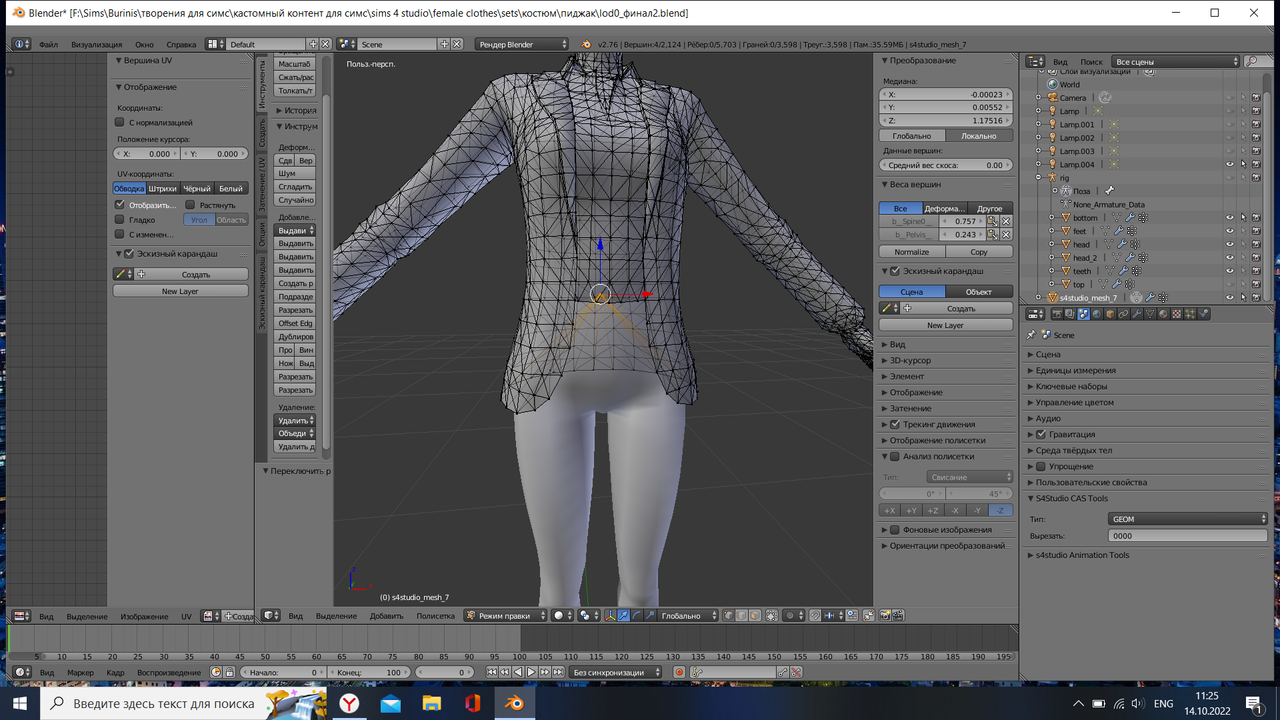This screenshot has height=720, width=1280.
Task: Toggle the Отобразить checkbox in UV panel
Action: click(119, 205)
